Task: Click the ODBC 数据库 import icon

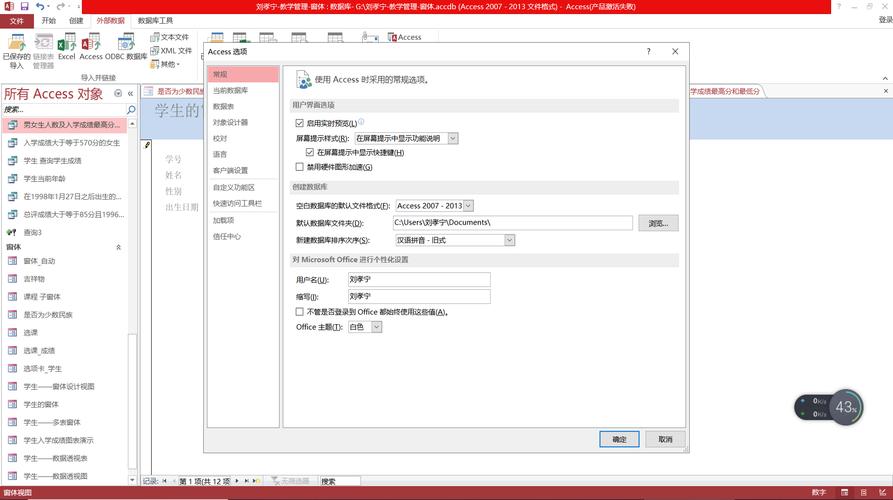Action: pyautogui.click(x=126, y=47)
